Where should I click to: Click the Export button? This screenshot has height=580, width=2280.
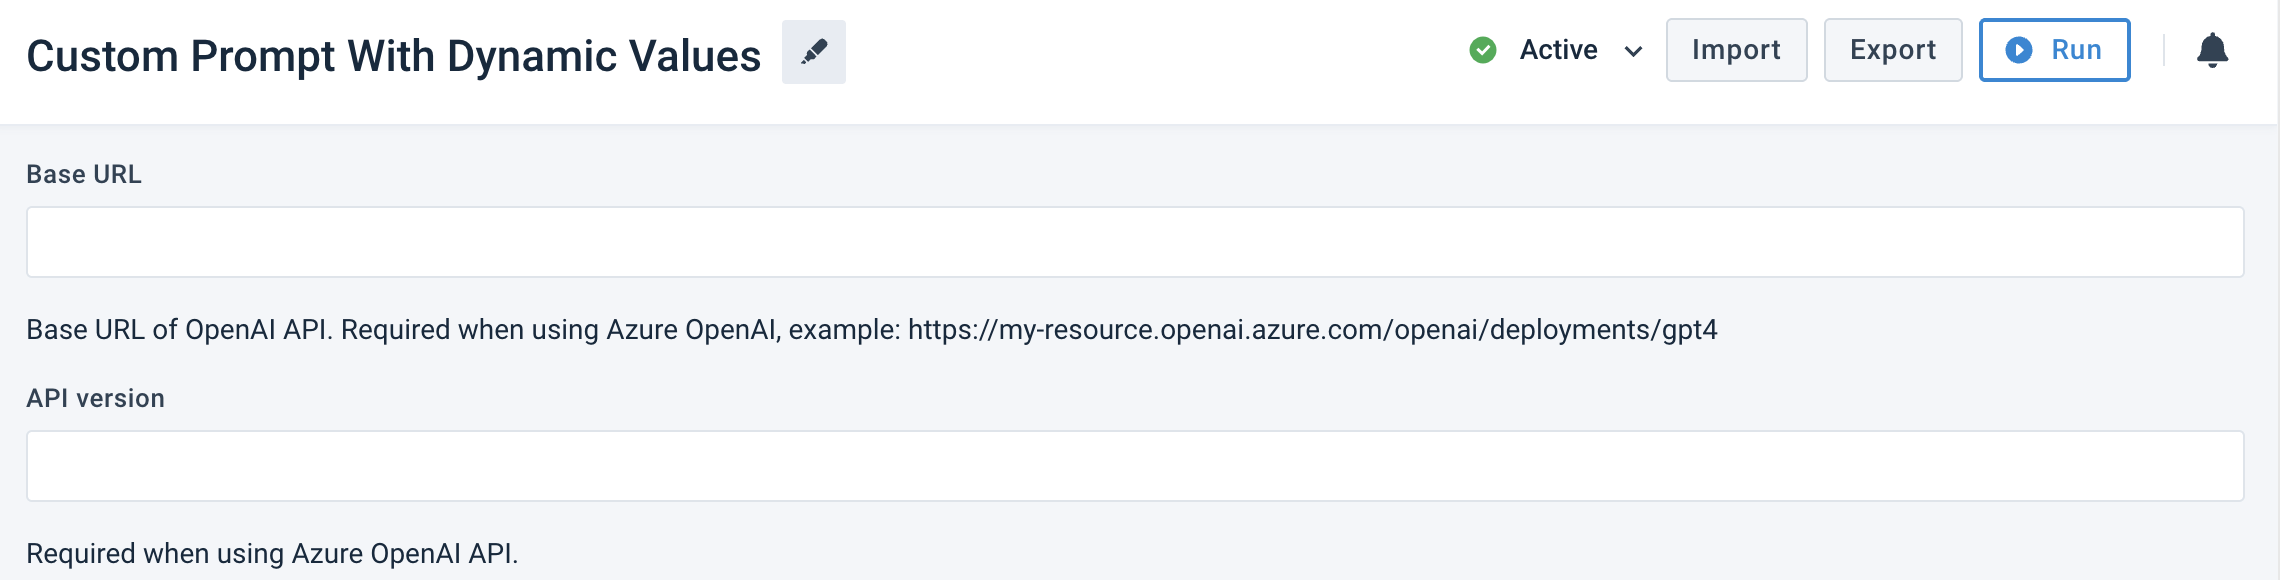click(1892, 50)
